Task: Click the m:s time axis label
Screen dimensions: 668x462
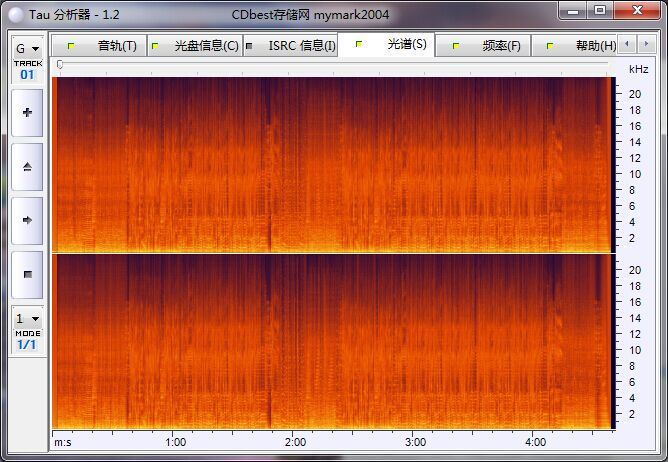Action: (x=63, y=443)
